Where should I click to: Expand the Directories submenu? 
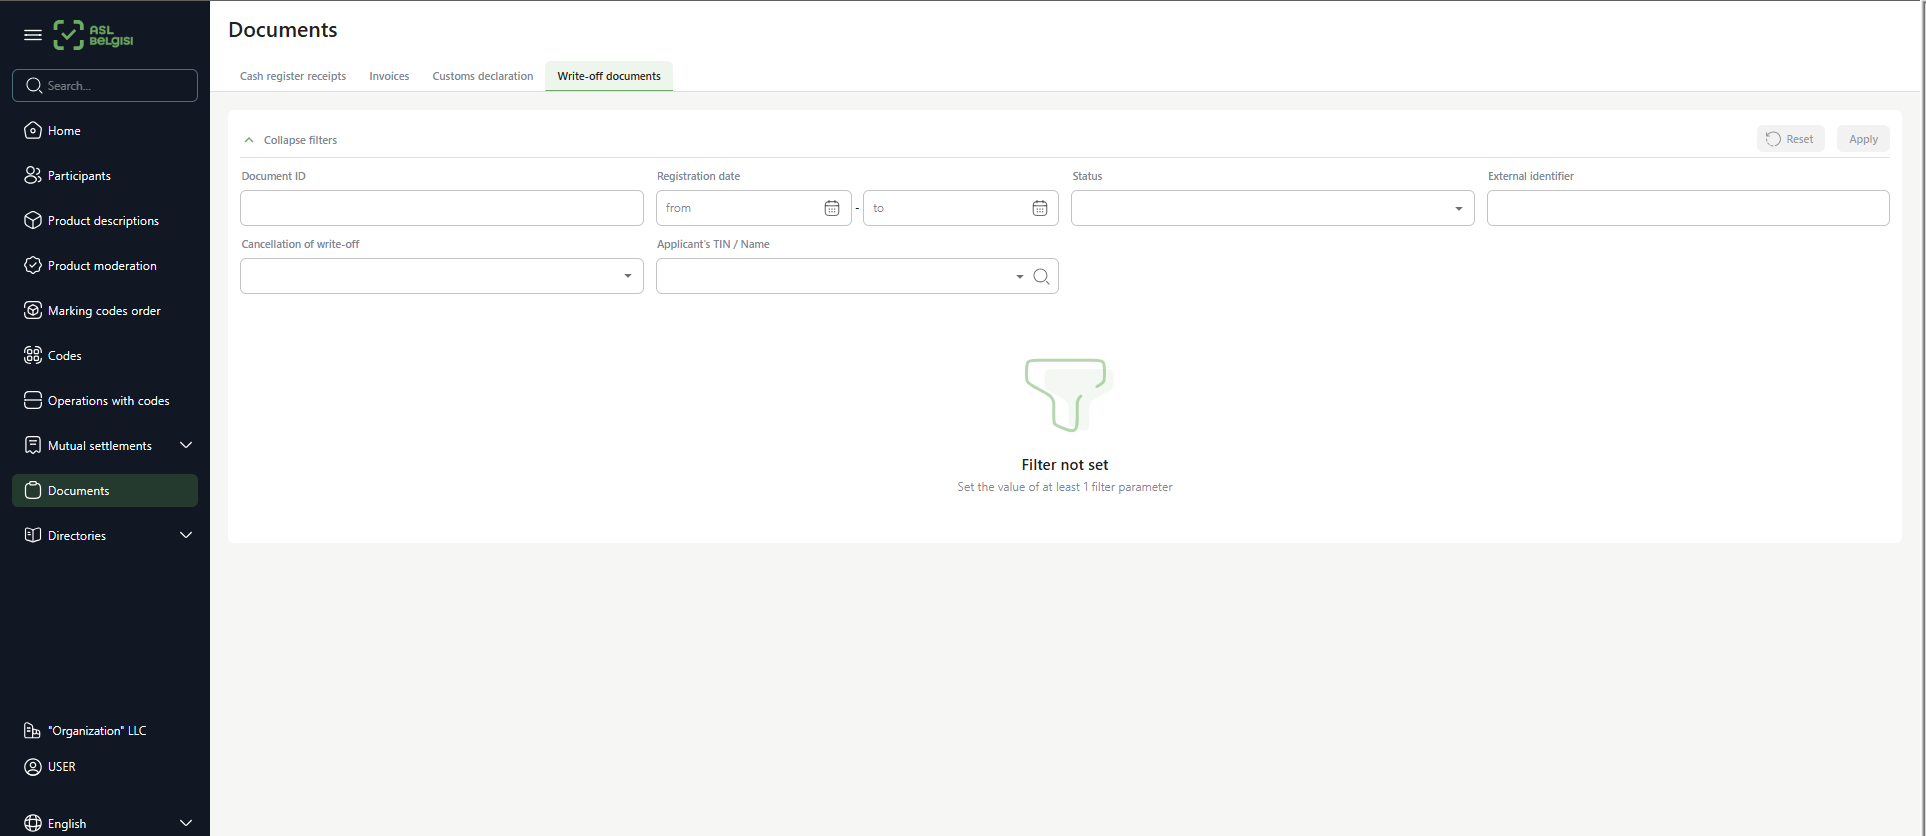(x=186, y=535)
